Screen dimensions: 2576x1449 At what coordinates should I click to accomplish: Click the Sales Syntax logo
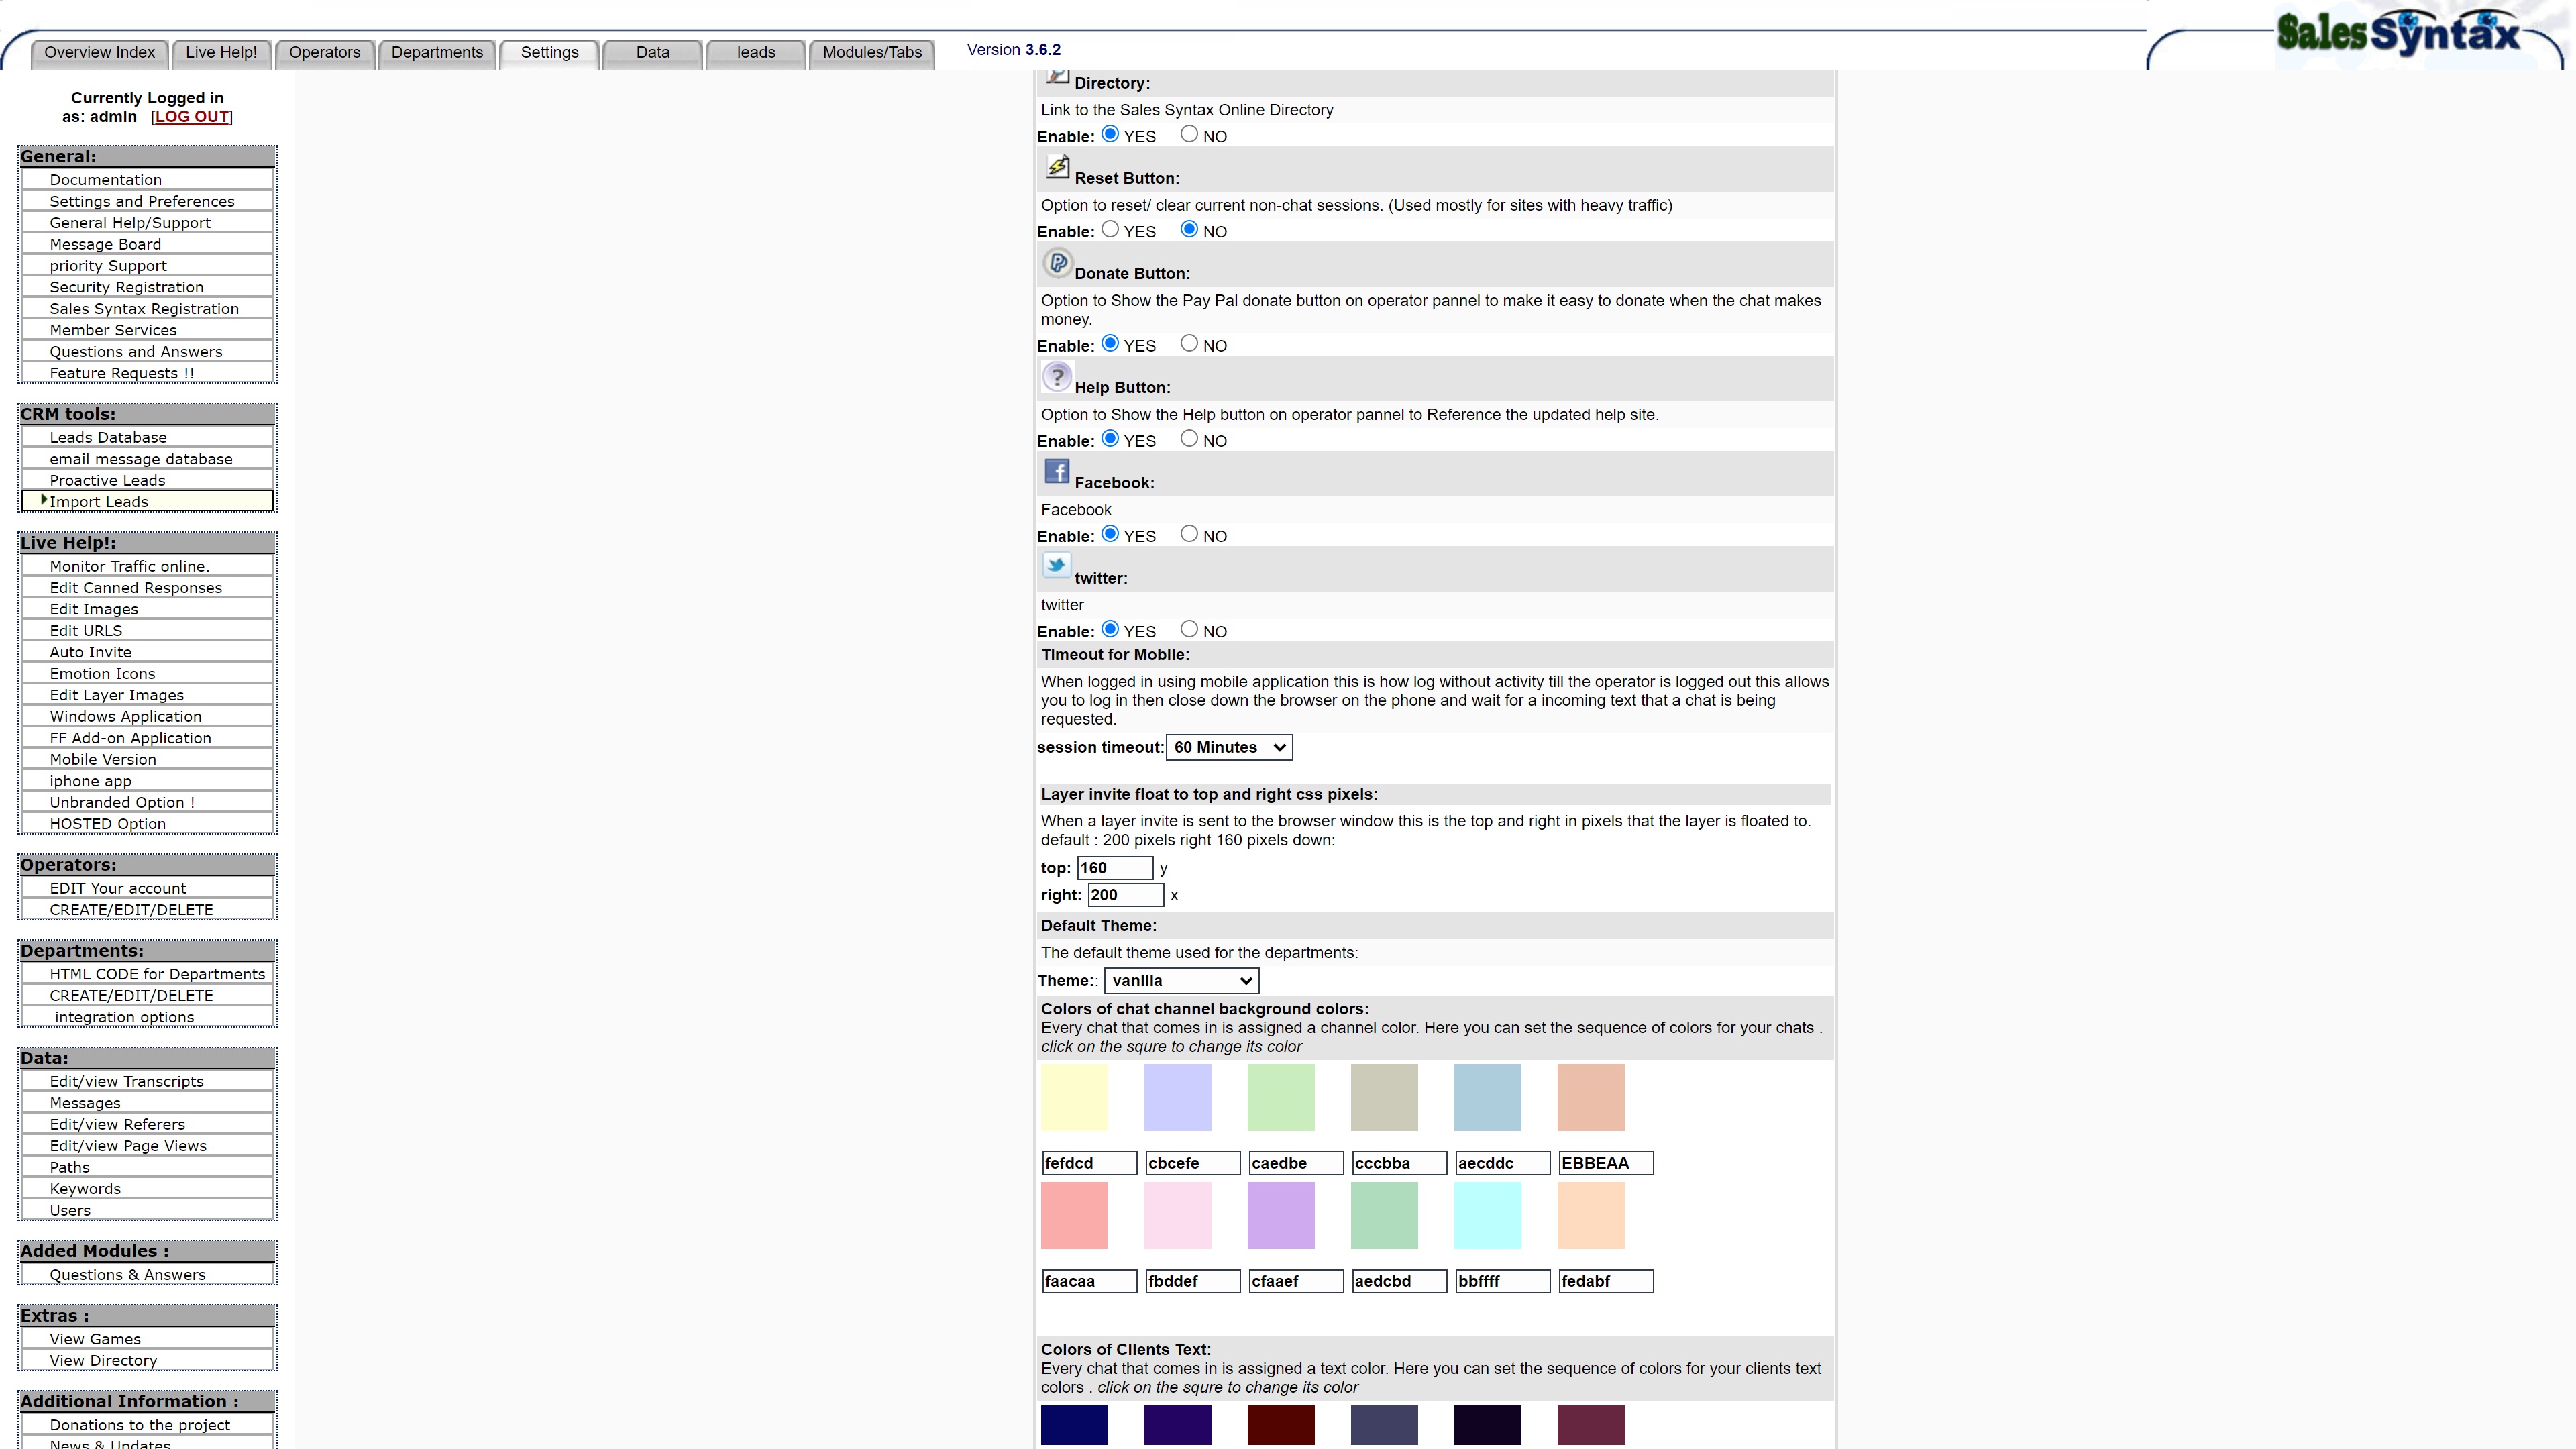[x=2398, y=34]
